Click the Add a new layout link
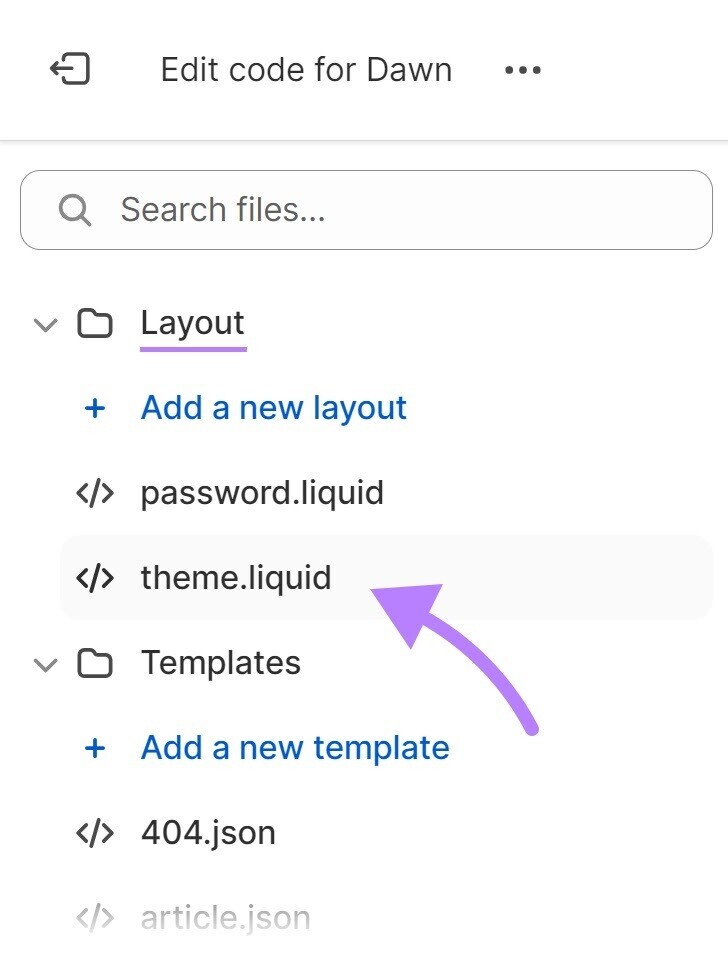 coord(273,408)
